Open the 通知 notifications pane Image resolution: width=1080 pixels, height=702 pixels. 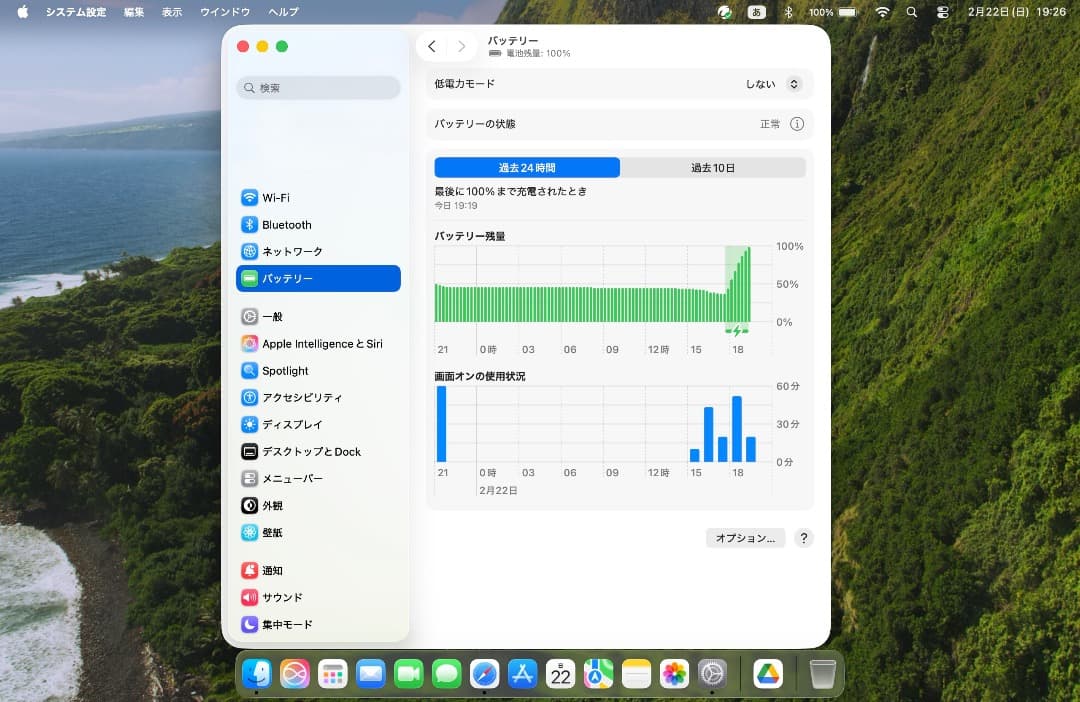[x=276, y=570]
